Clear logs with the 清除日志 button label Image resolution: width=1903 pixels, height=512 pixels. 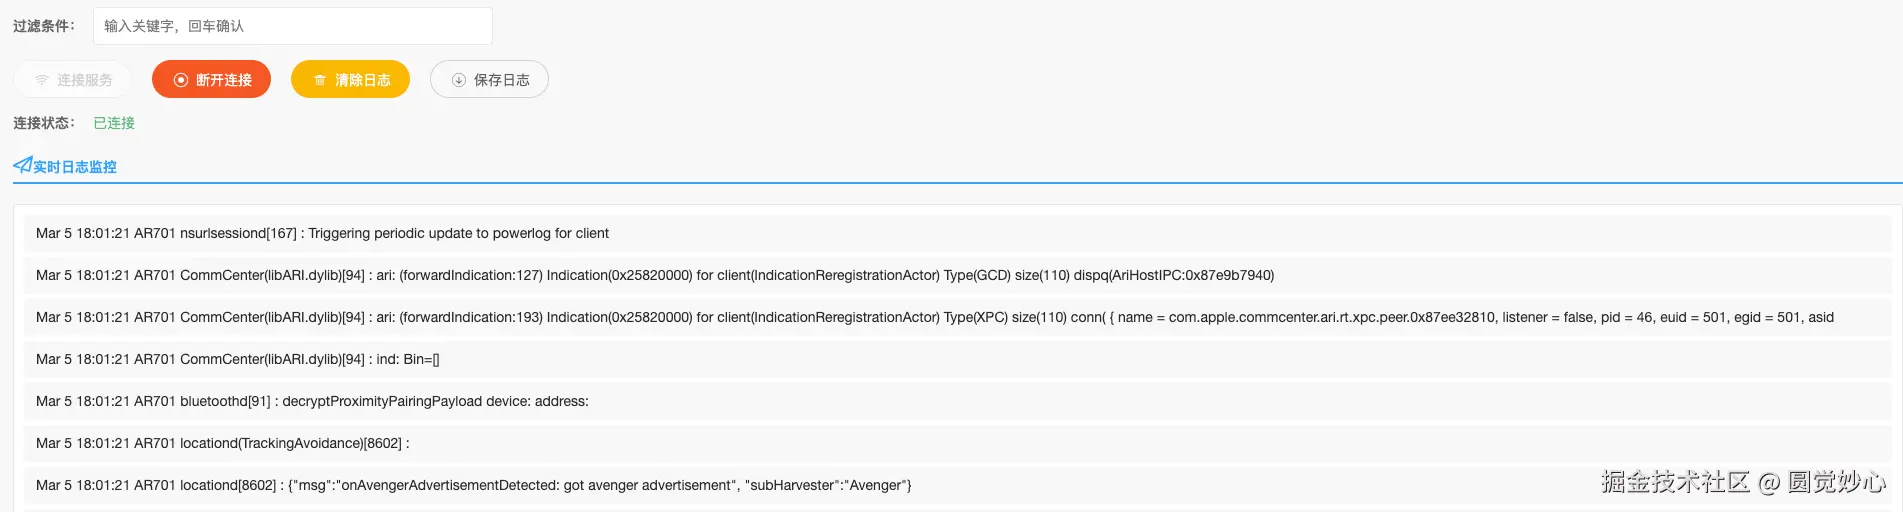point(363,80)
